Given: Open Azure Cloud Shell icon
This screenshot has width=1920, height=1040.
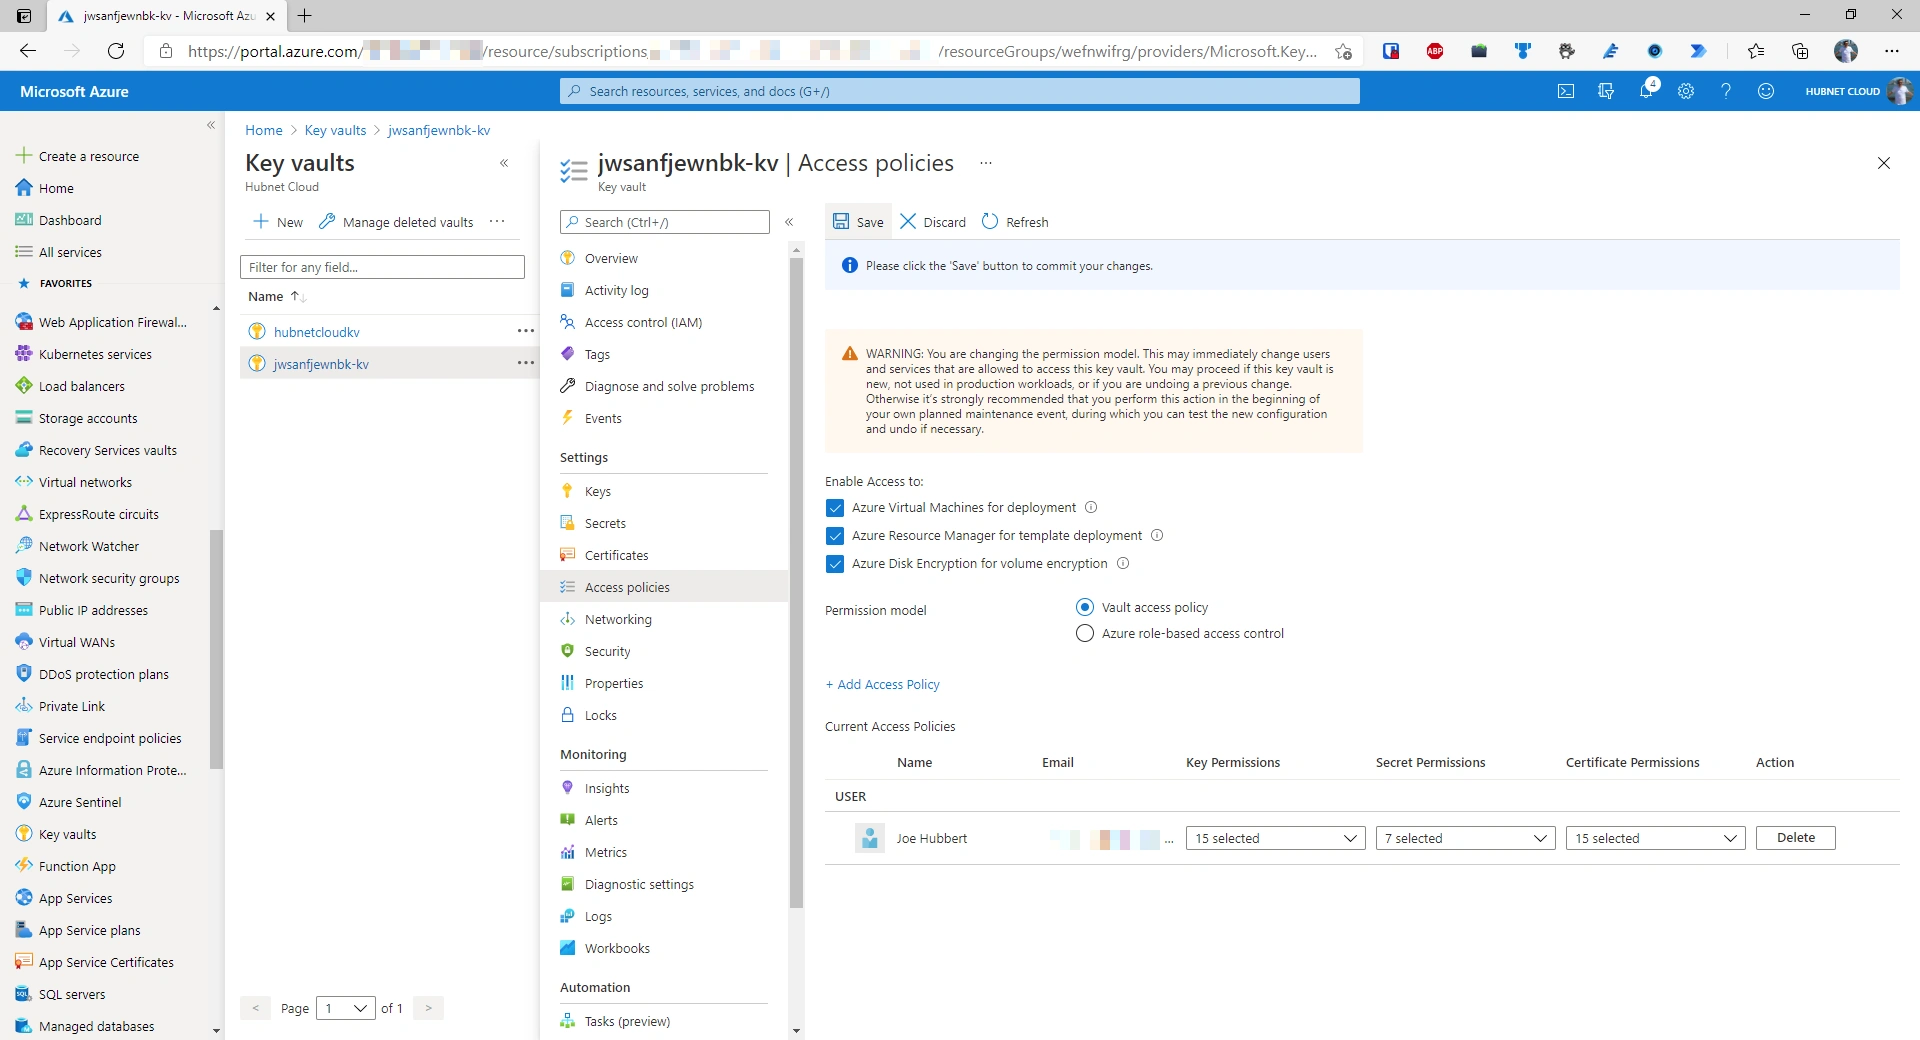Looking at the screenshot, I should (1566, 91).
